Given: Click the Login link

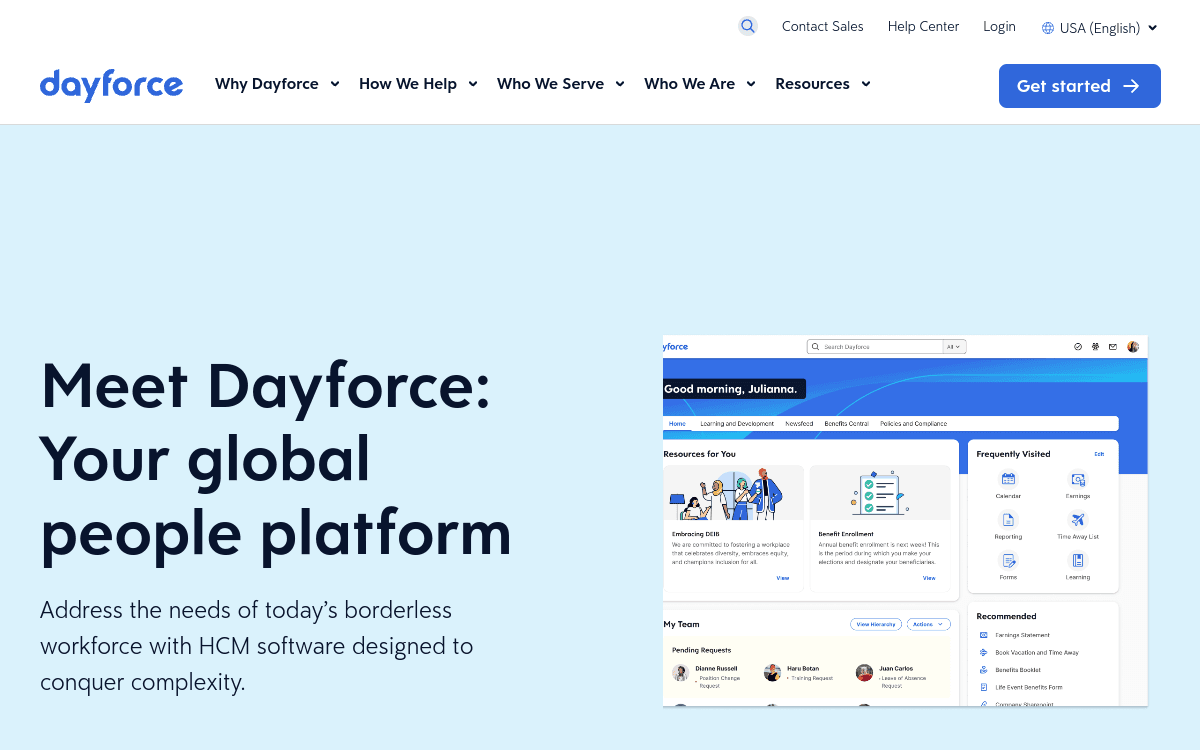Looking at the screenshot, I should 999,27.
